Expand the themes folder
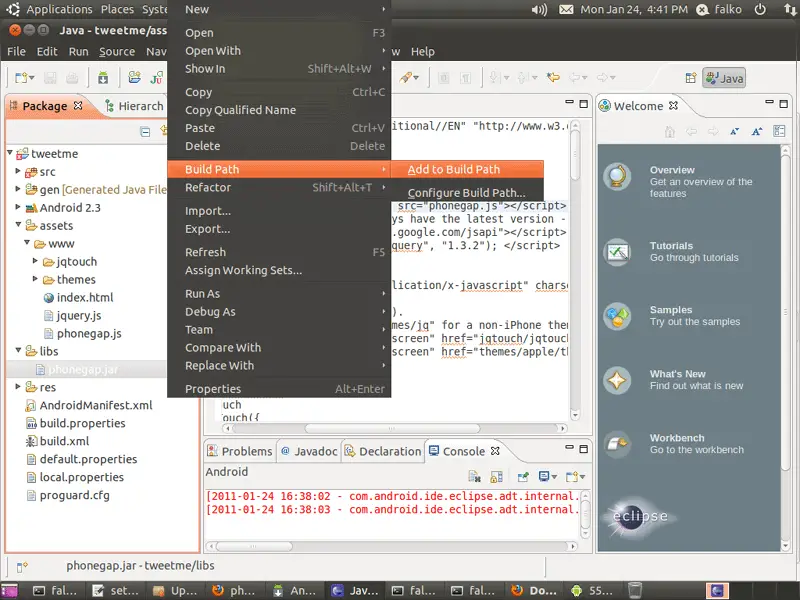The image size is (800, 600). (35, 279)
